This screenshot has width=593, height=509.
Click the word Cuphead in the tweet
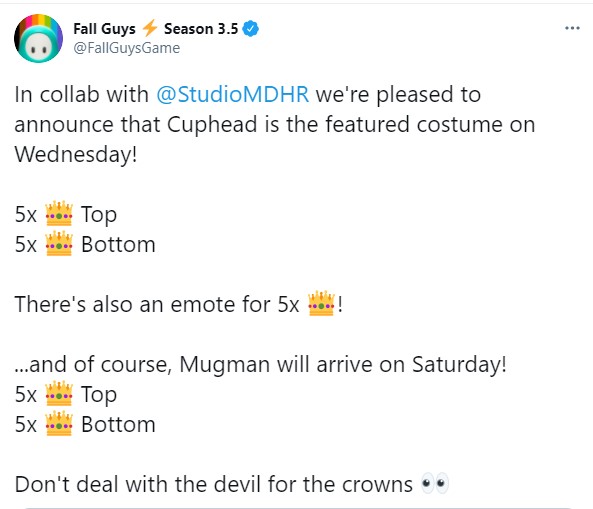tap(212, 124)
